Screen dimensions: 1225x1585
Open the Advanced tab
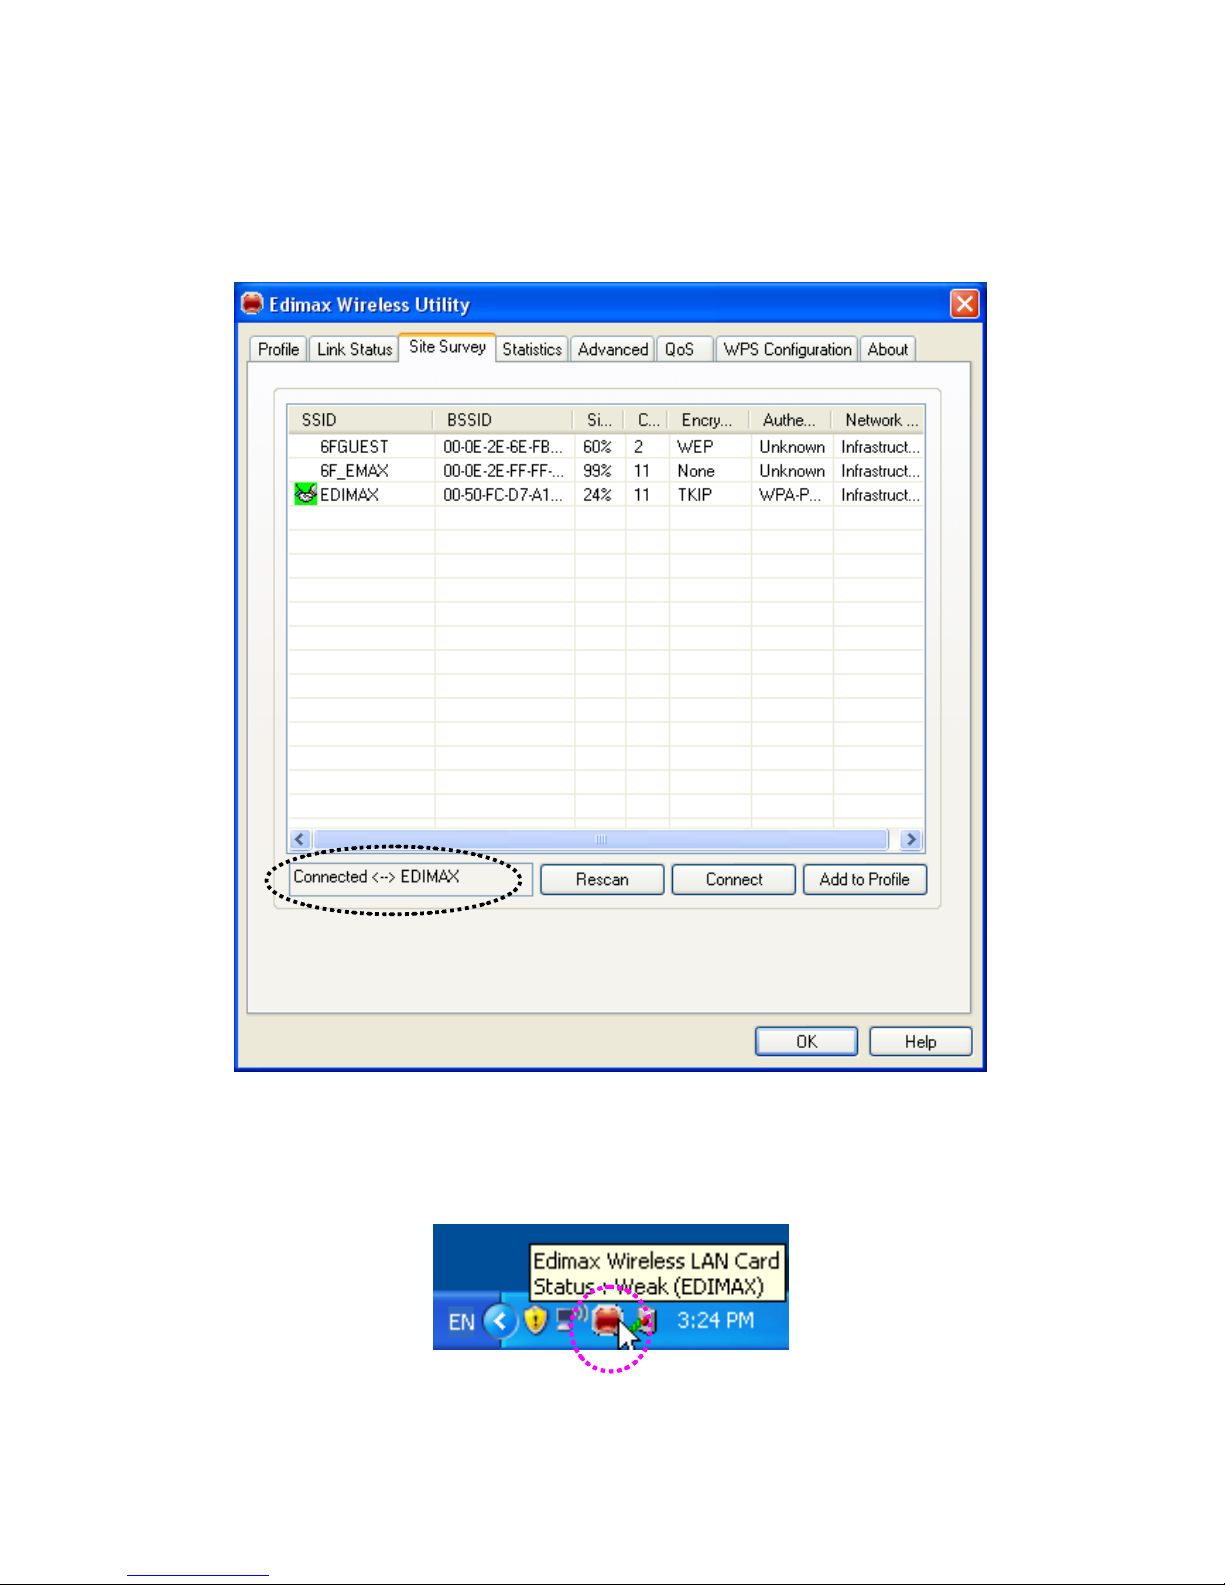(613, 349)
